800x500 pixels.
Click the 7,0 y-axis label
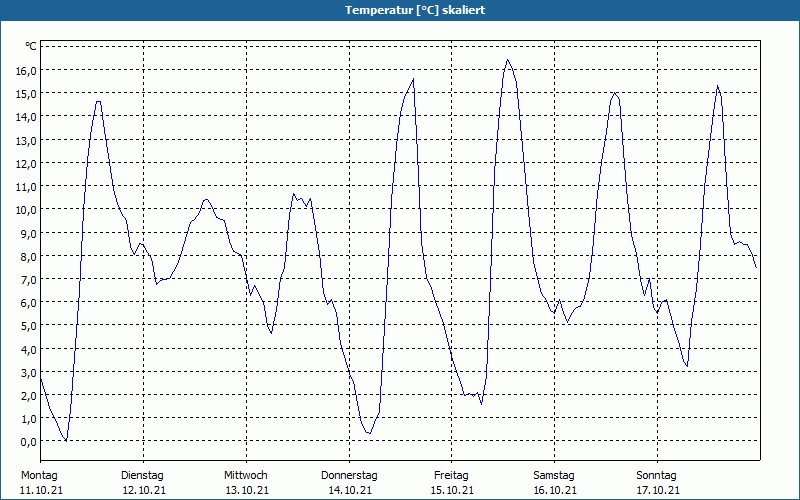click(x=31, y=280)
